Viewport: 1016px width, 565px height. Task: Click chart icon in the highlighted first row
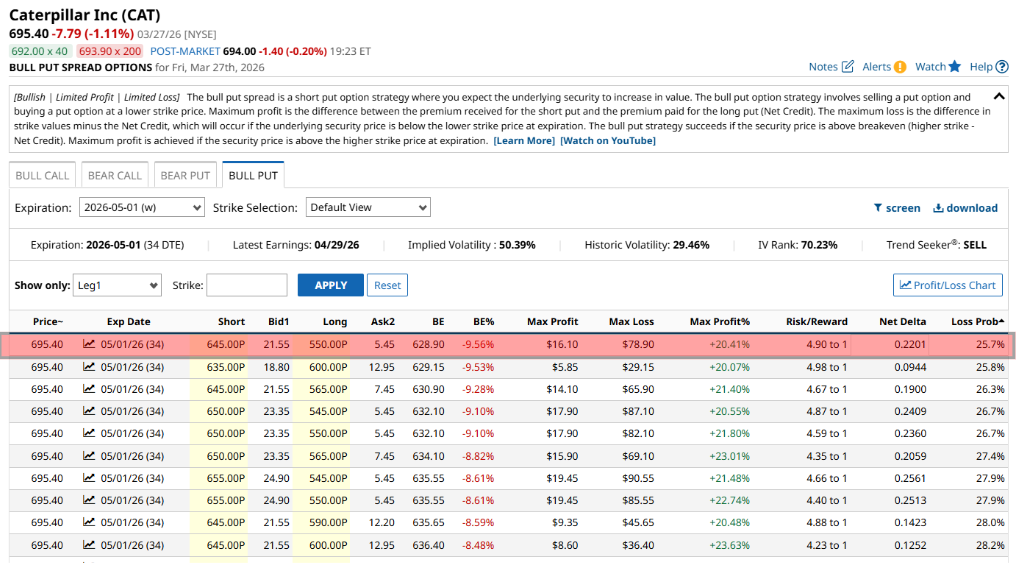[x=89, y=345]
